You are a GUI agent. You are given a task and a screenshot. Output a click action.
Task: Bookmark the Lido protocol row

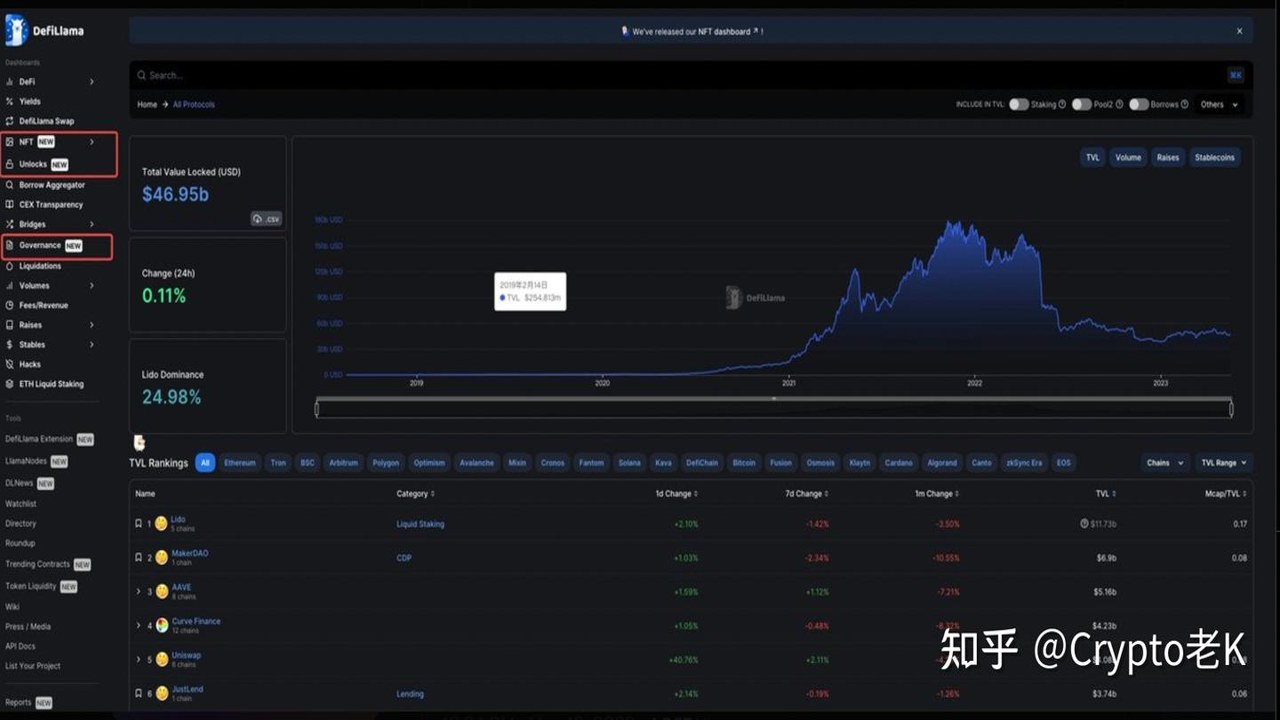point(139,523)
